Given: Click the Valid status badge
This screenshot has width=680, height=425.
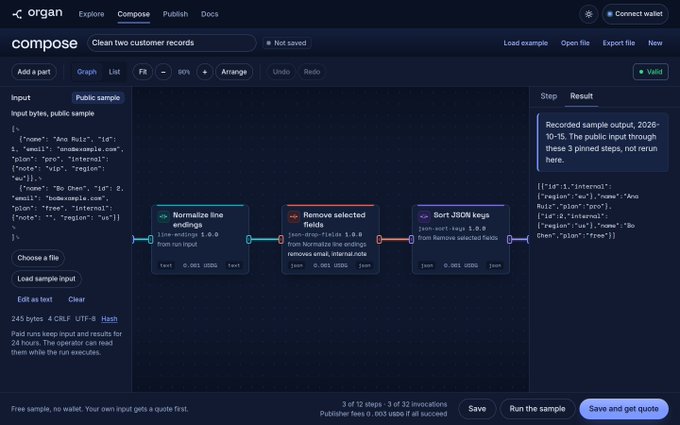Looking at the screenshot, I should (651, 72).
